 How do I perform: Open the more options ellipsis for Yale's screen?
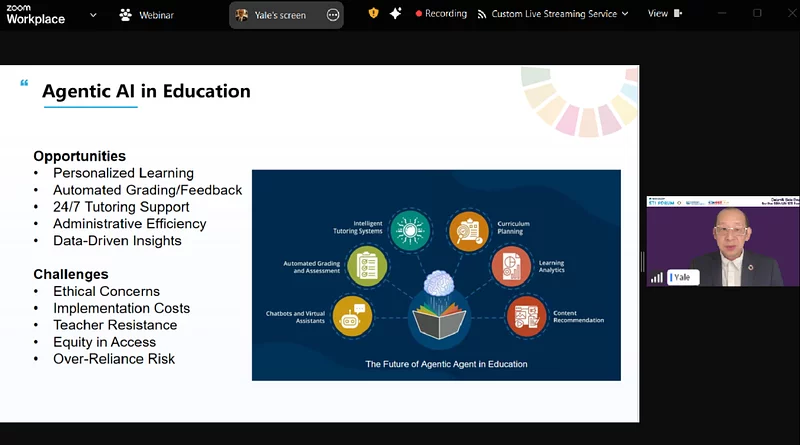pyautogui.click(x=333, y=15)
